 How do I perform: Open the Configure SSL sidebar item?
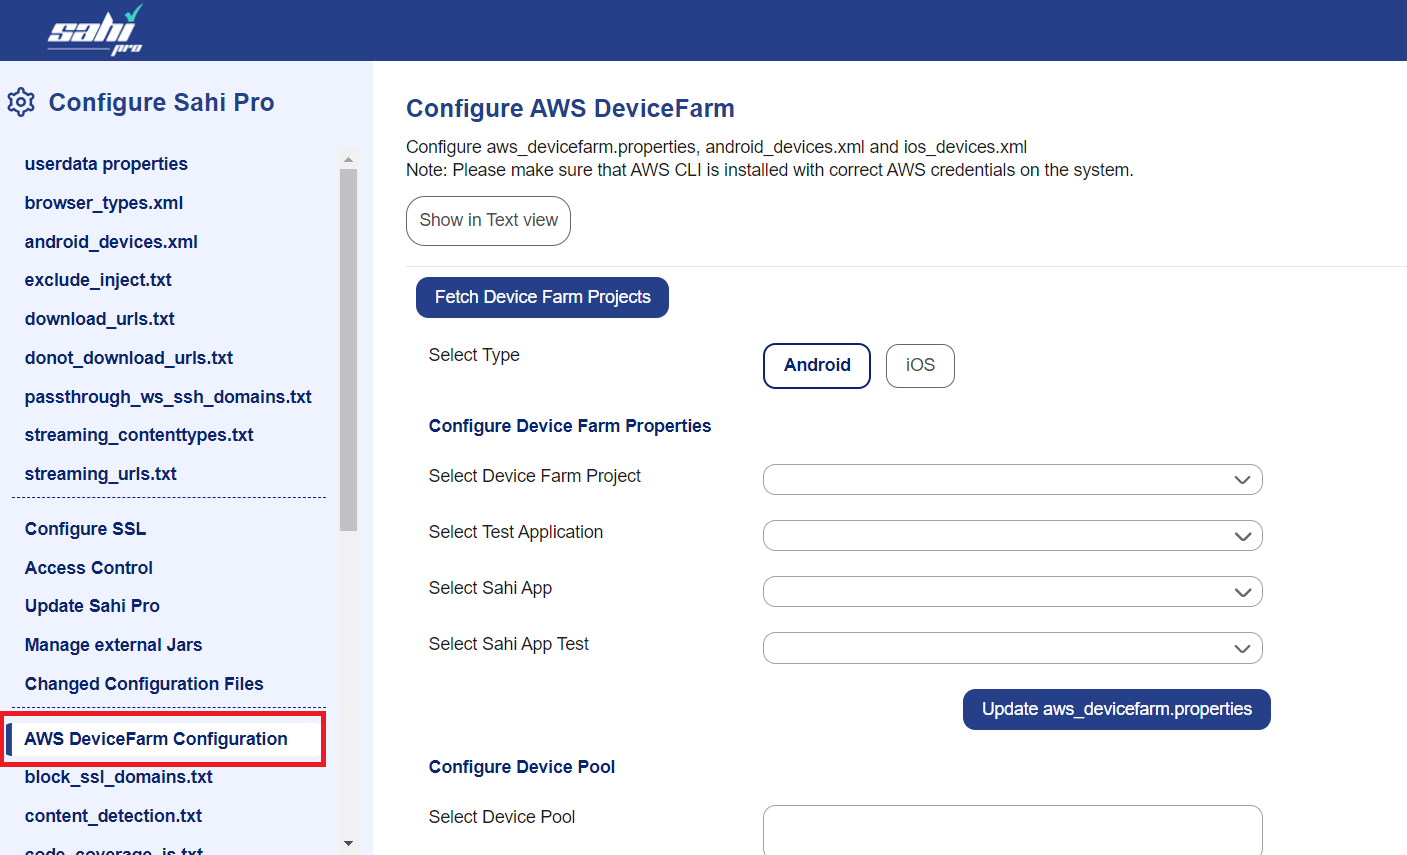coord(85,529)
